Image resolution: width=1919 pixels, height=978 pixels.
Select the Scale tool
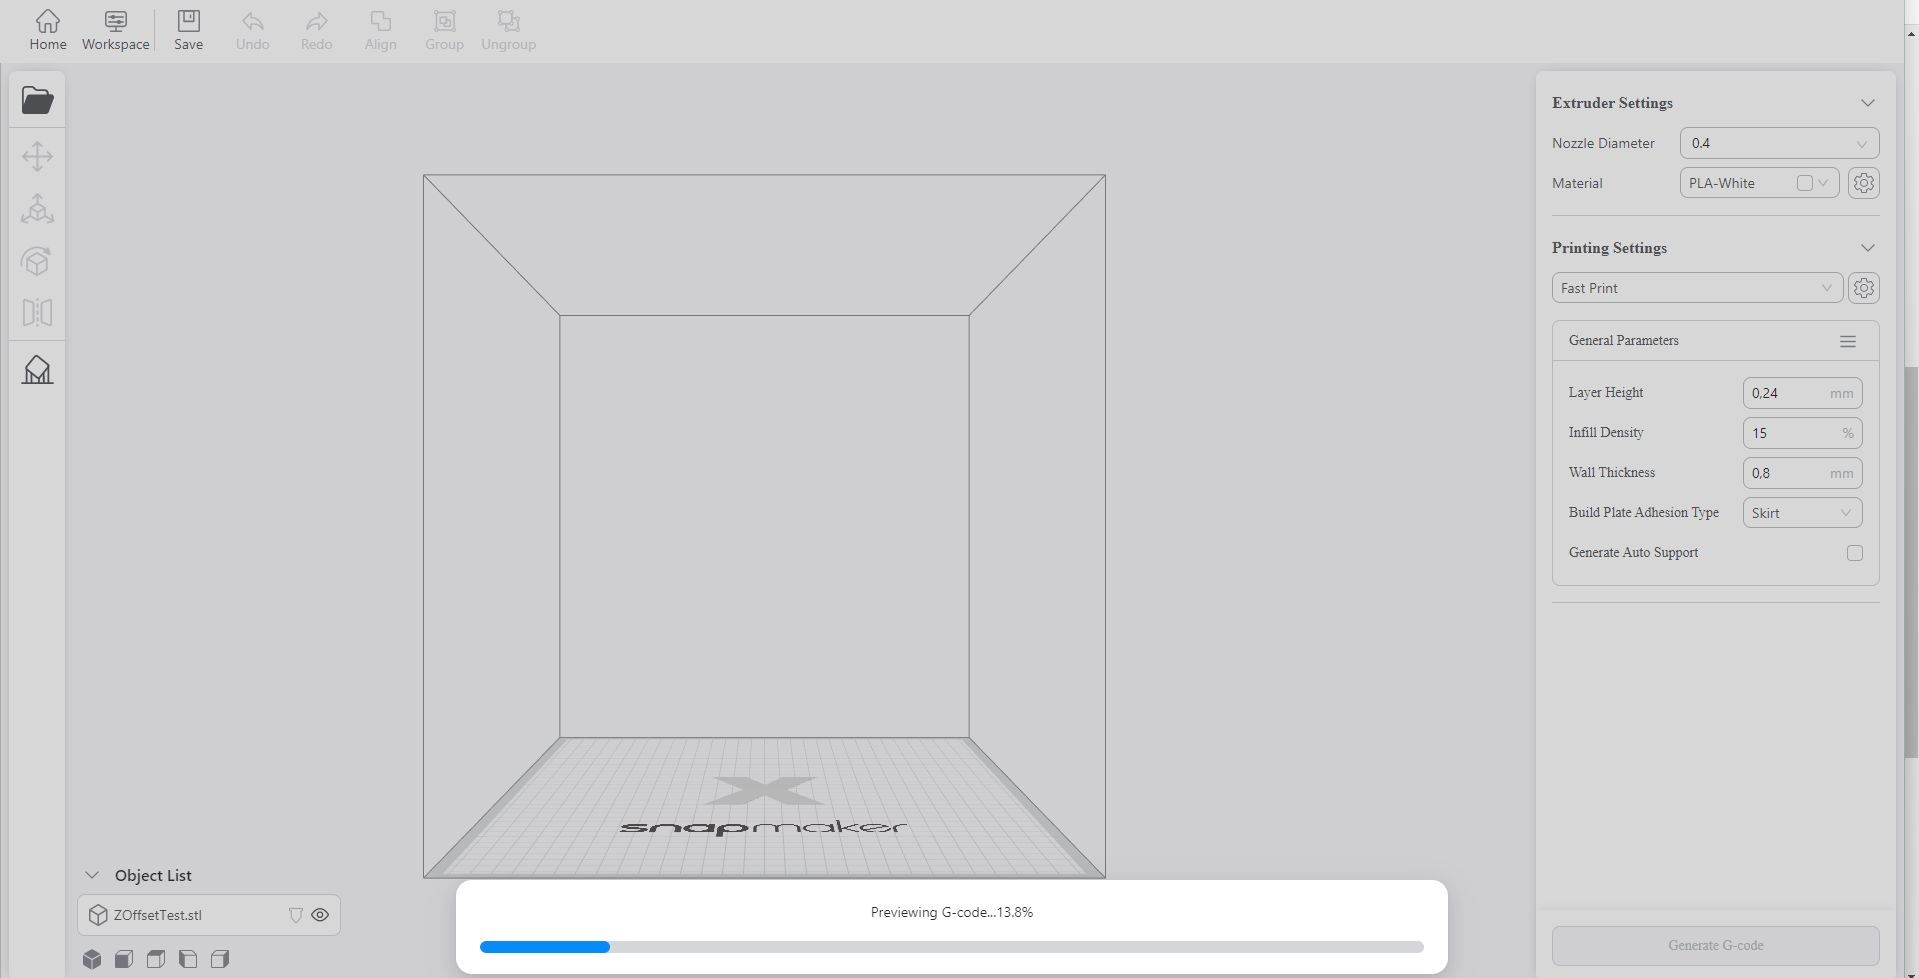tap(37, 209)
